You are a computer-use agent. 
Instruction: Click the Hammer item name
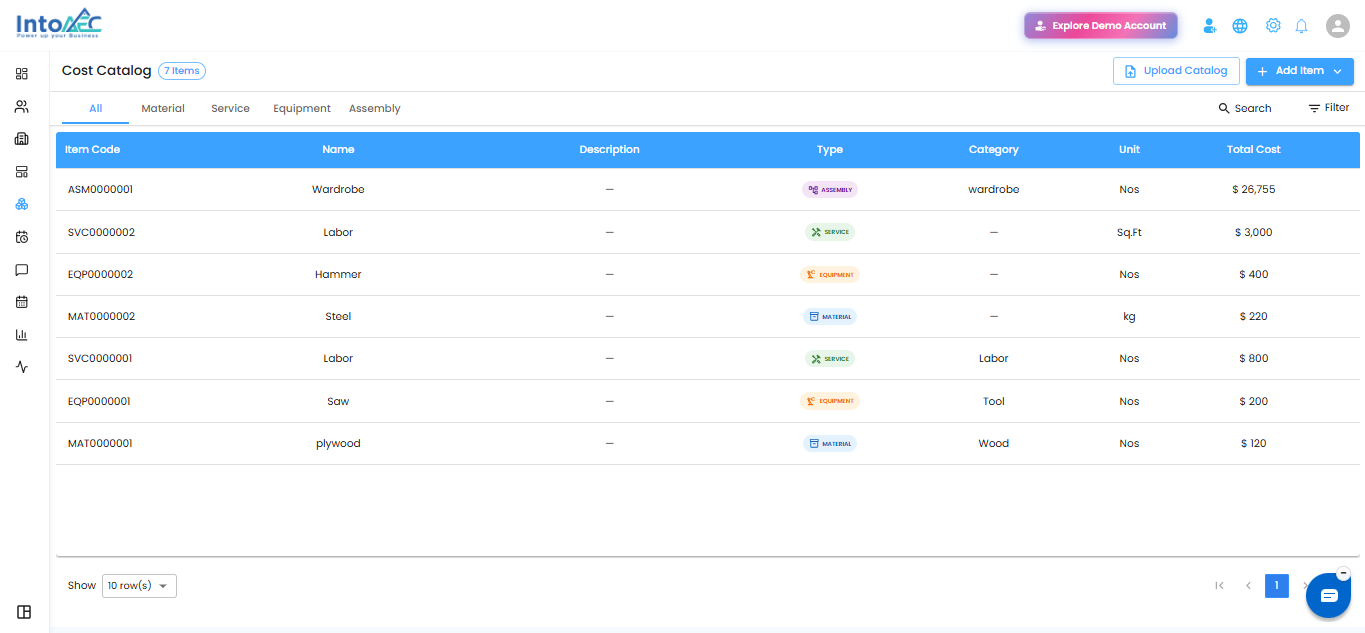tap(338, 275)
